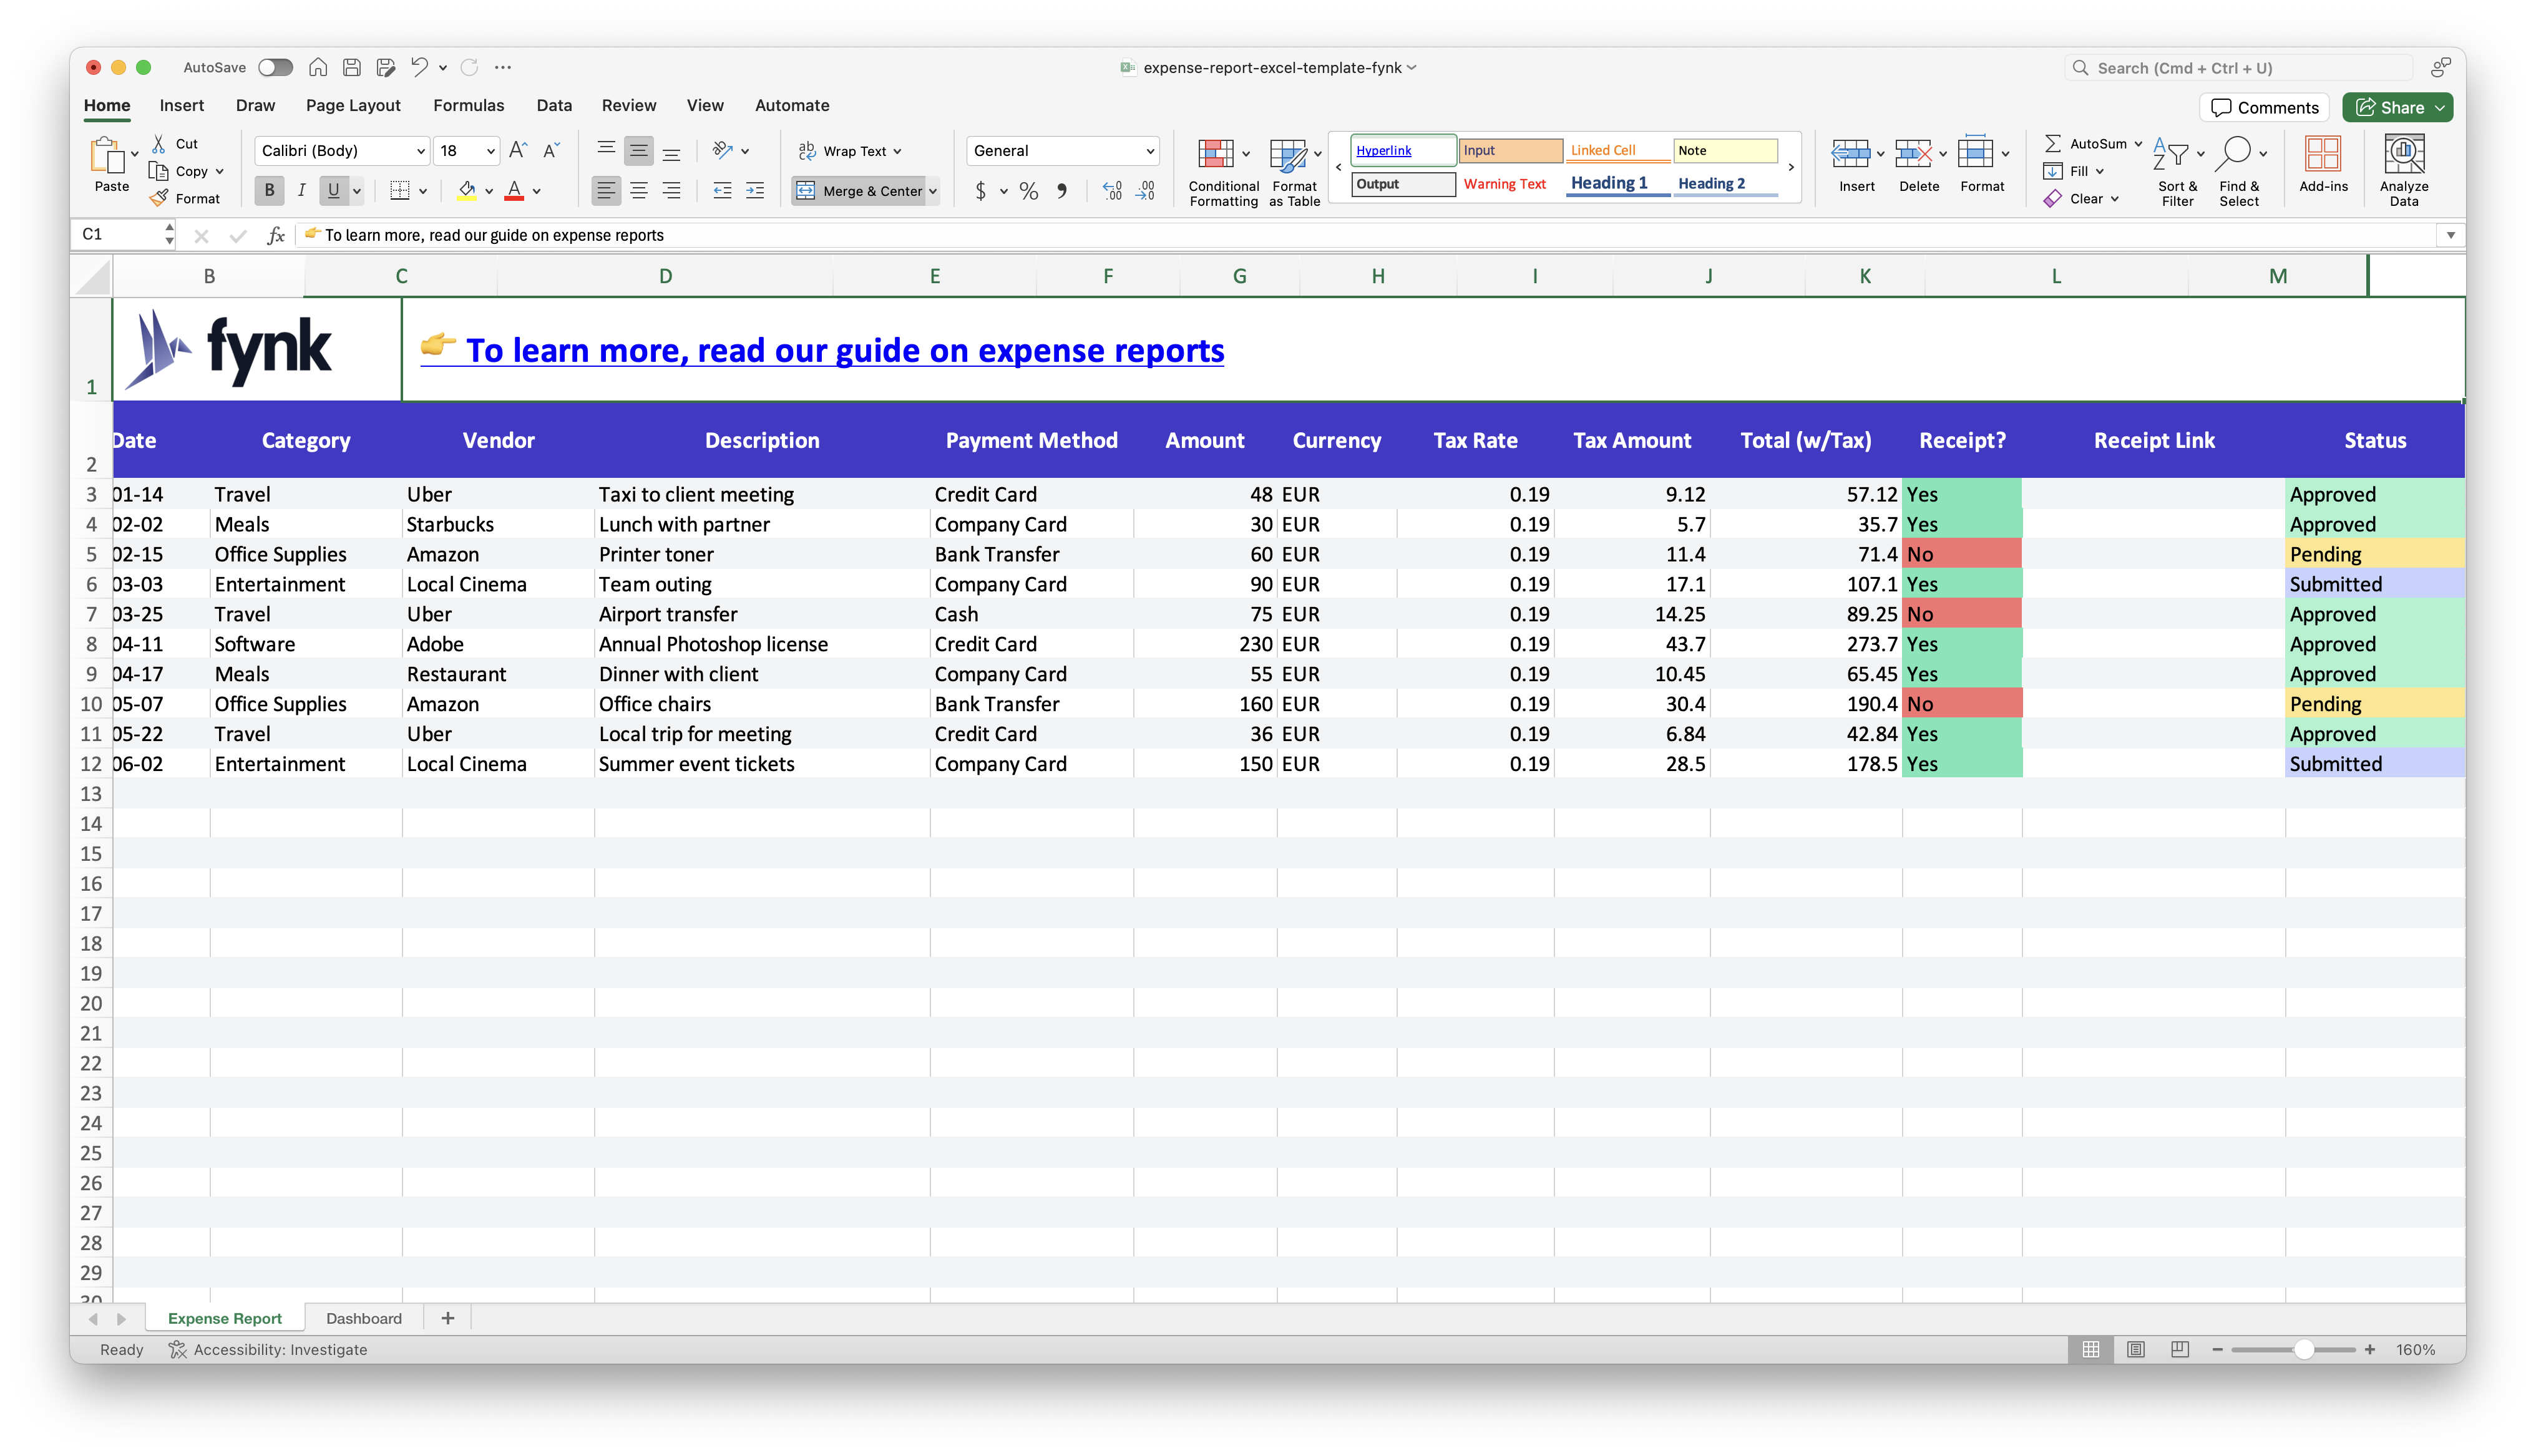Viewport: 2536px width, 1456px height.
Task: Click the Orientation text angle icon
Action: click(722, 150)
